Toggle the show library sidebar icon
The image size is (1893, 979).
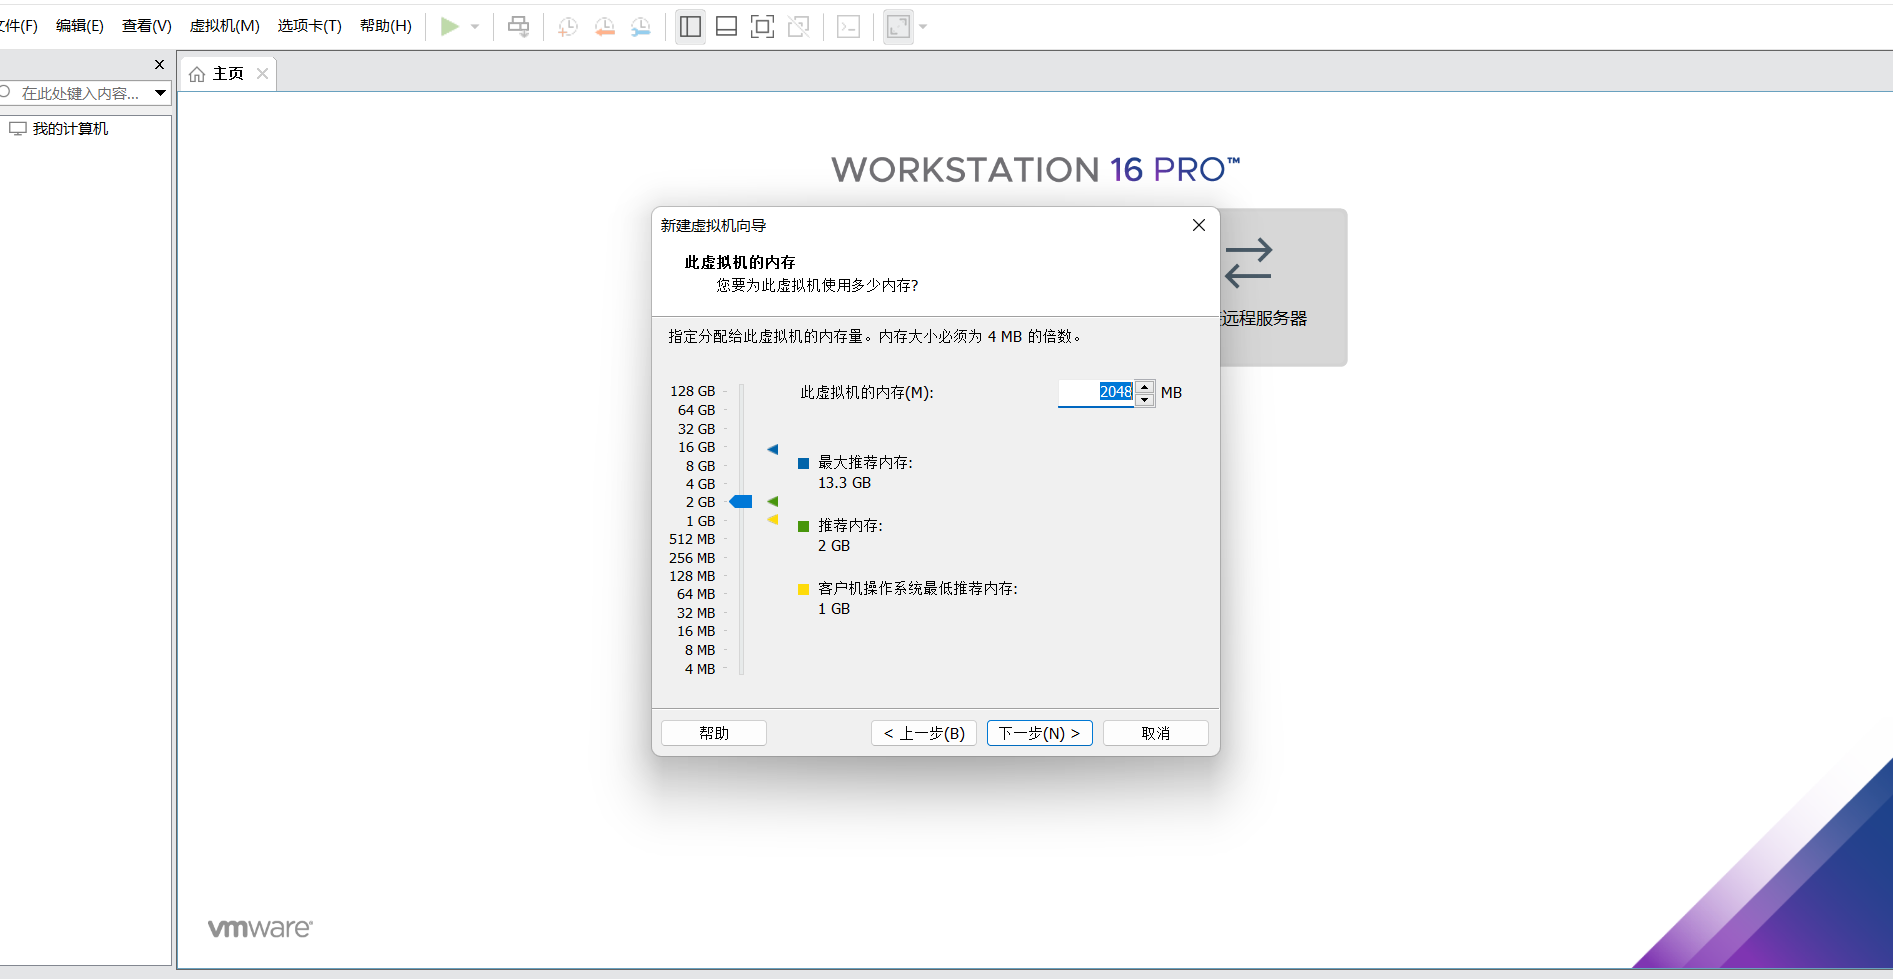pyautogui.click(x=690, y=27)
